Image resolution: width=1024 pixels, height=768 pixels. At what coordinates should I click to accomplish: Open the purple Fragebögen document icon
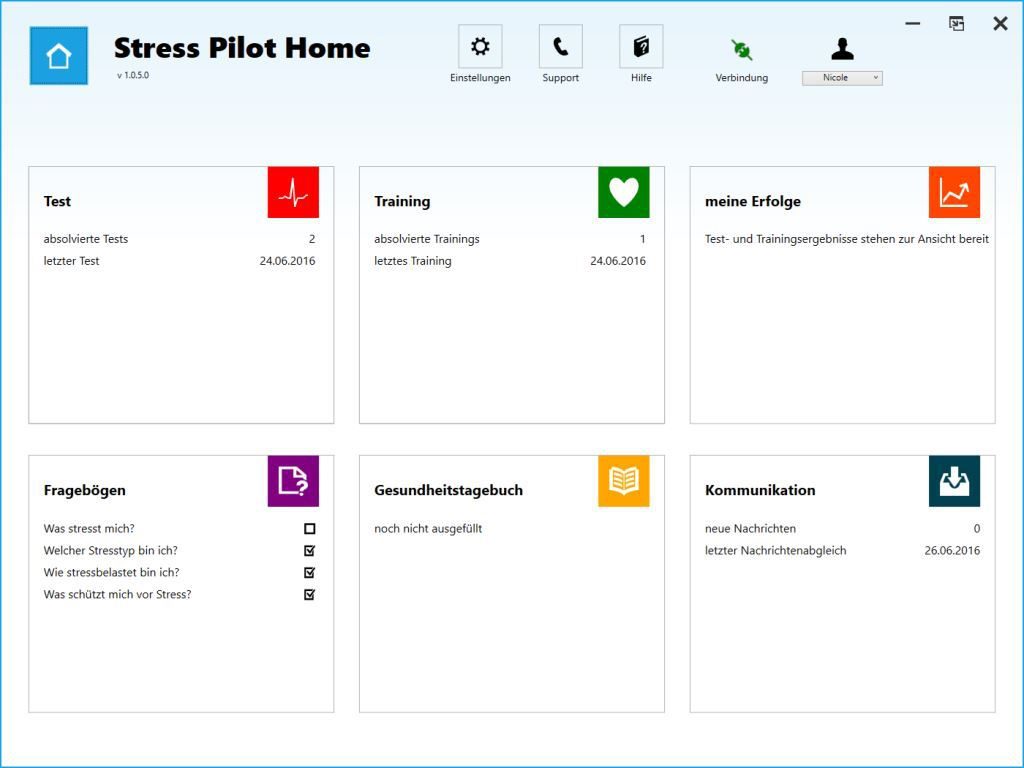click(x=293, y=481)
